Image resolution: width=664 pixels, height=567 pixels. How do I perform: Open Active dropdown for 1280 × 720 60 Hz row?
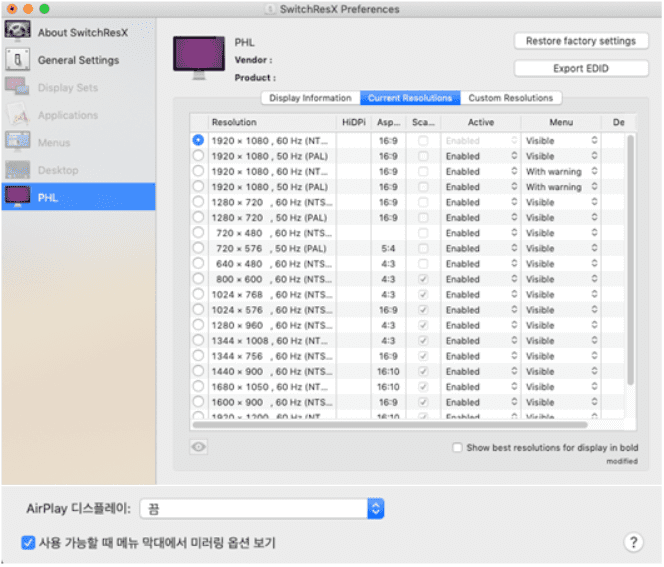pos(481,202)
